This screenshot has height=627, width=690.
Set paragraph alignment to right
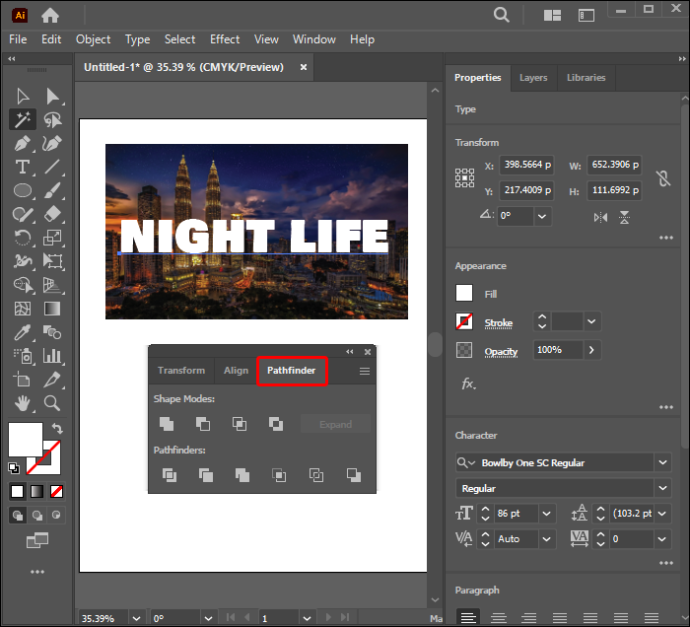click(x=529, y=618)
